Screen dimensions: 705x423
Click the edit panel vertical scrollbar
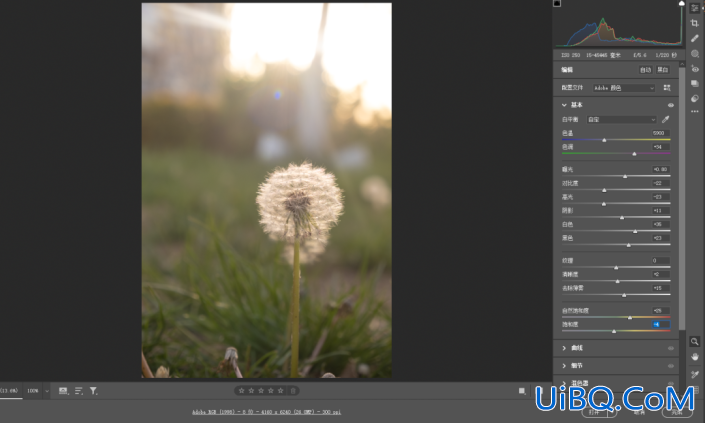click(x=682, y=198)
